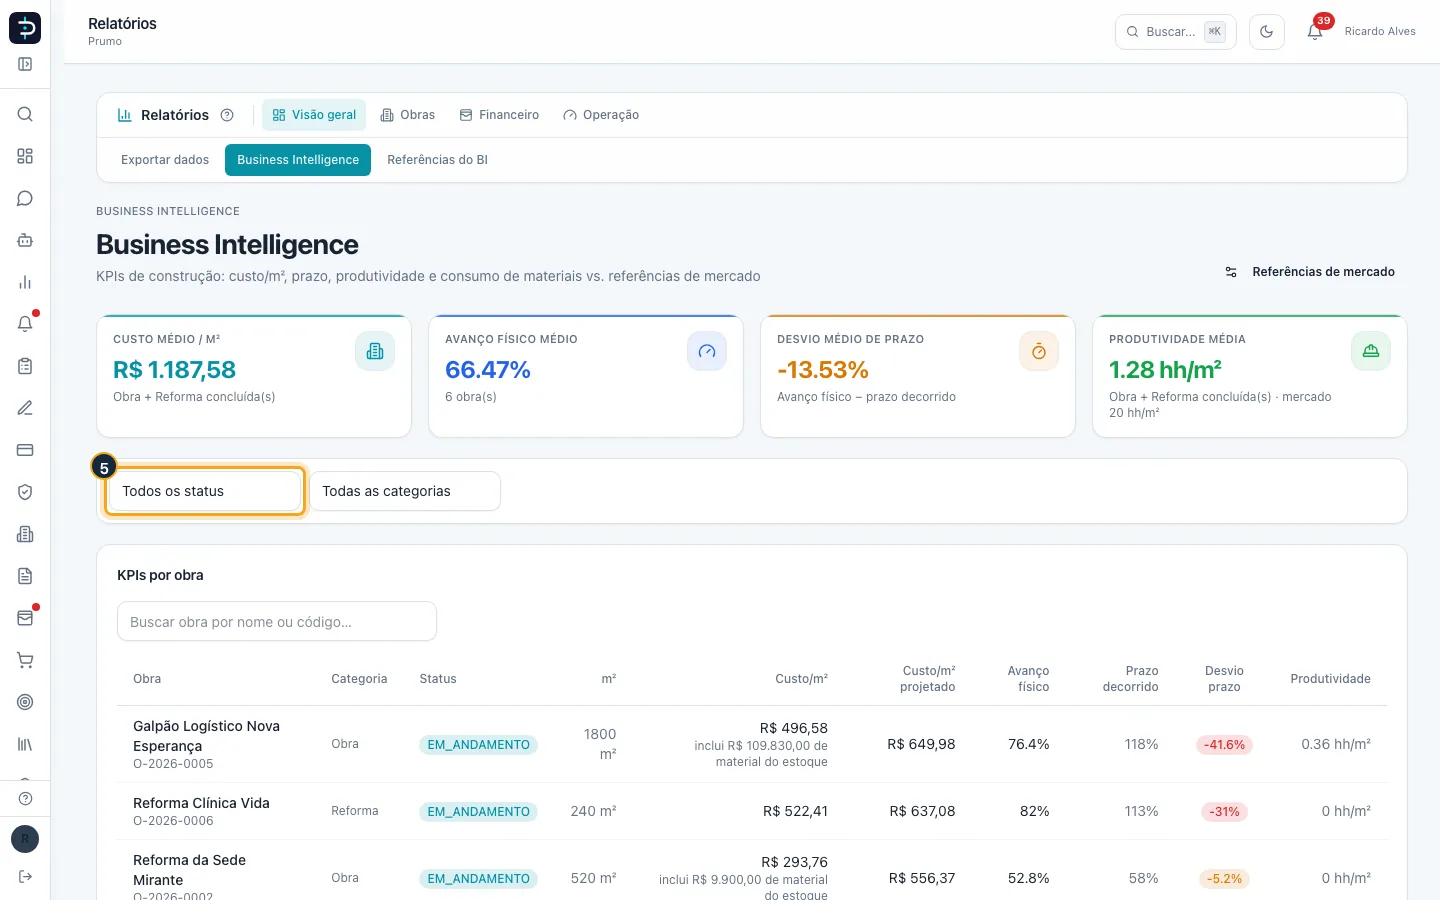Open sidebar bell alerts icon with red dot
Image resolution: width=1440 pixels, height=900 pixels.
pos(25,324)
